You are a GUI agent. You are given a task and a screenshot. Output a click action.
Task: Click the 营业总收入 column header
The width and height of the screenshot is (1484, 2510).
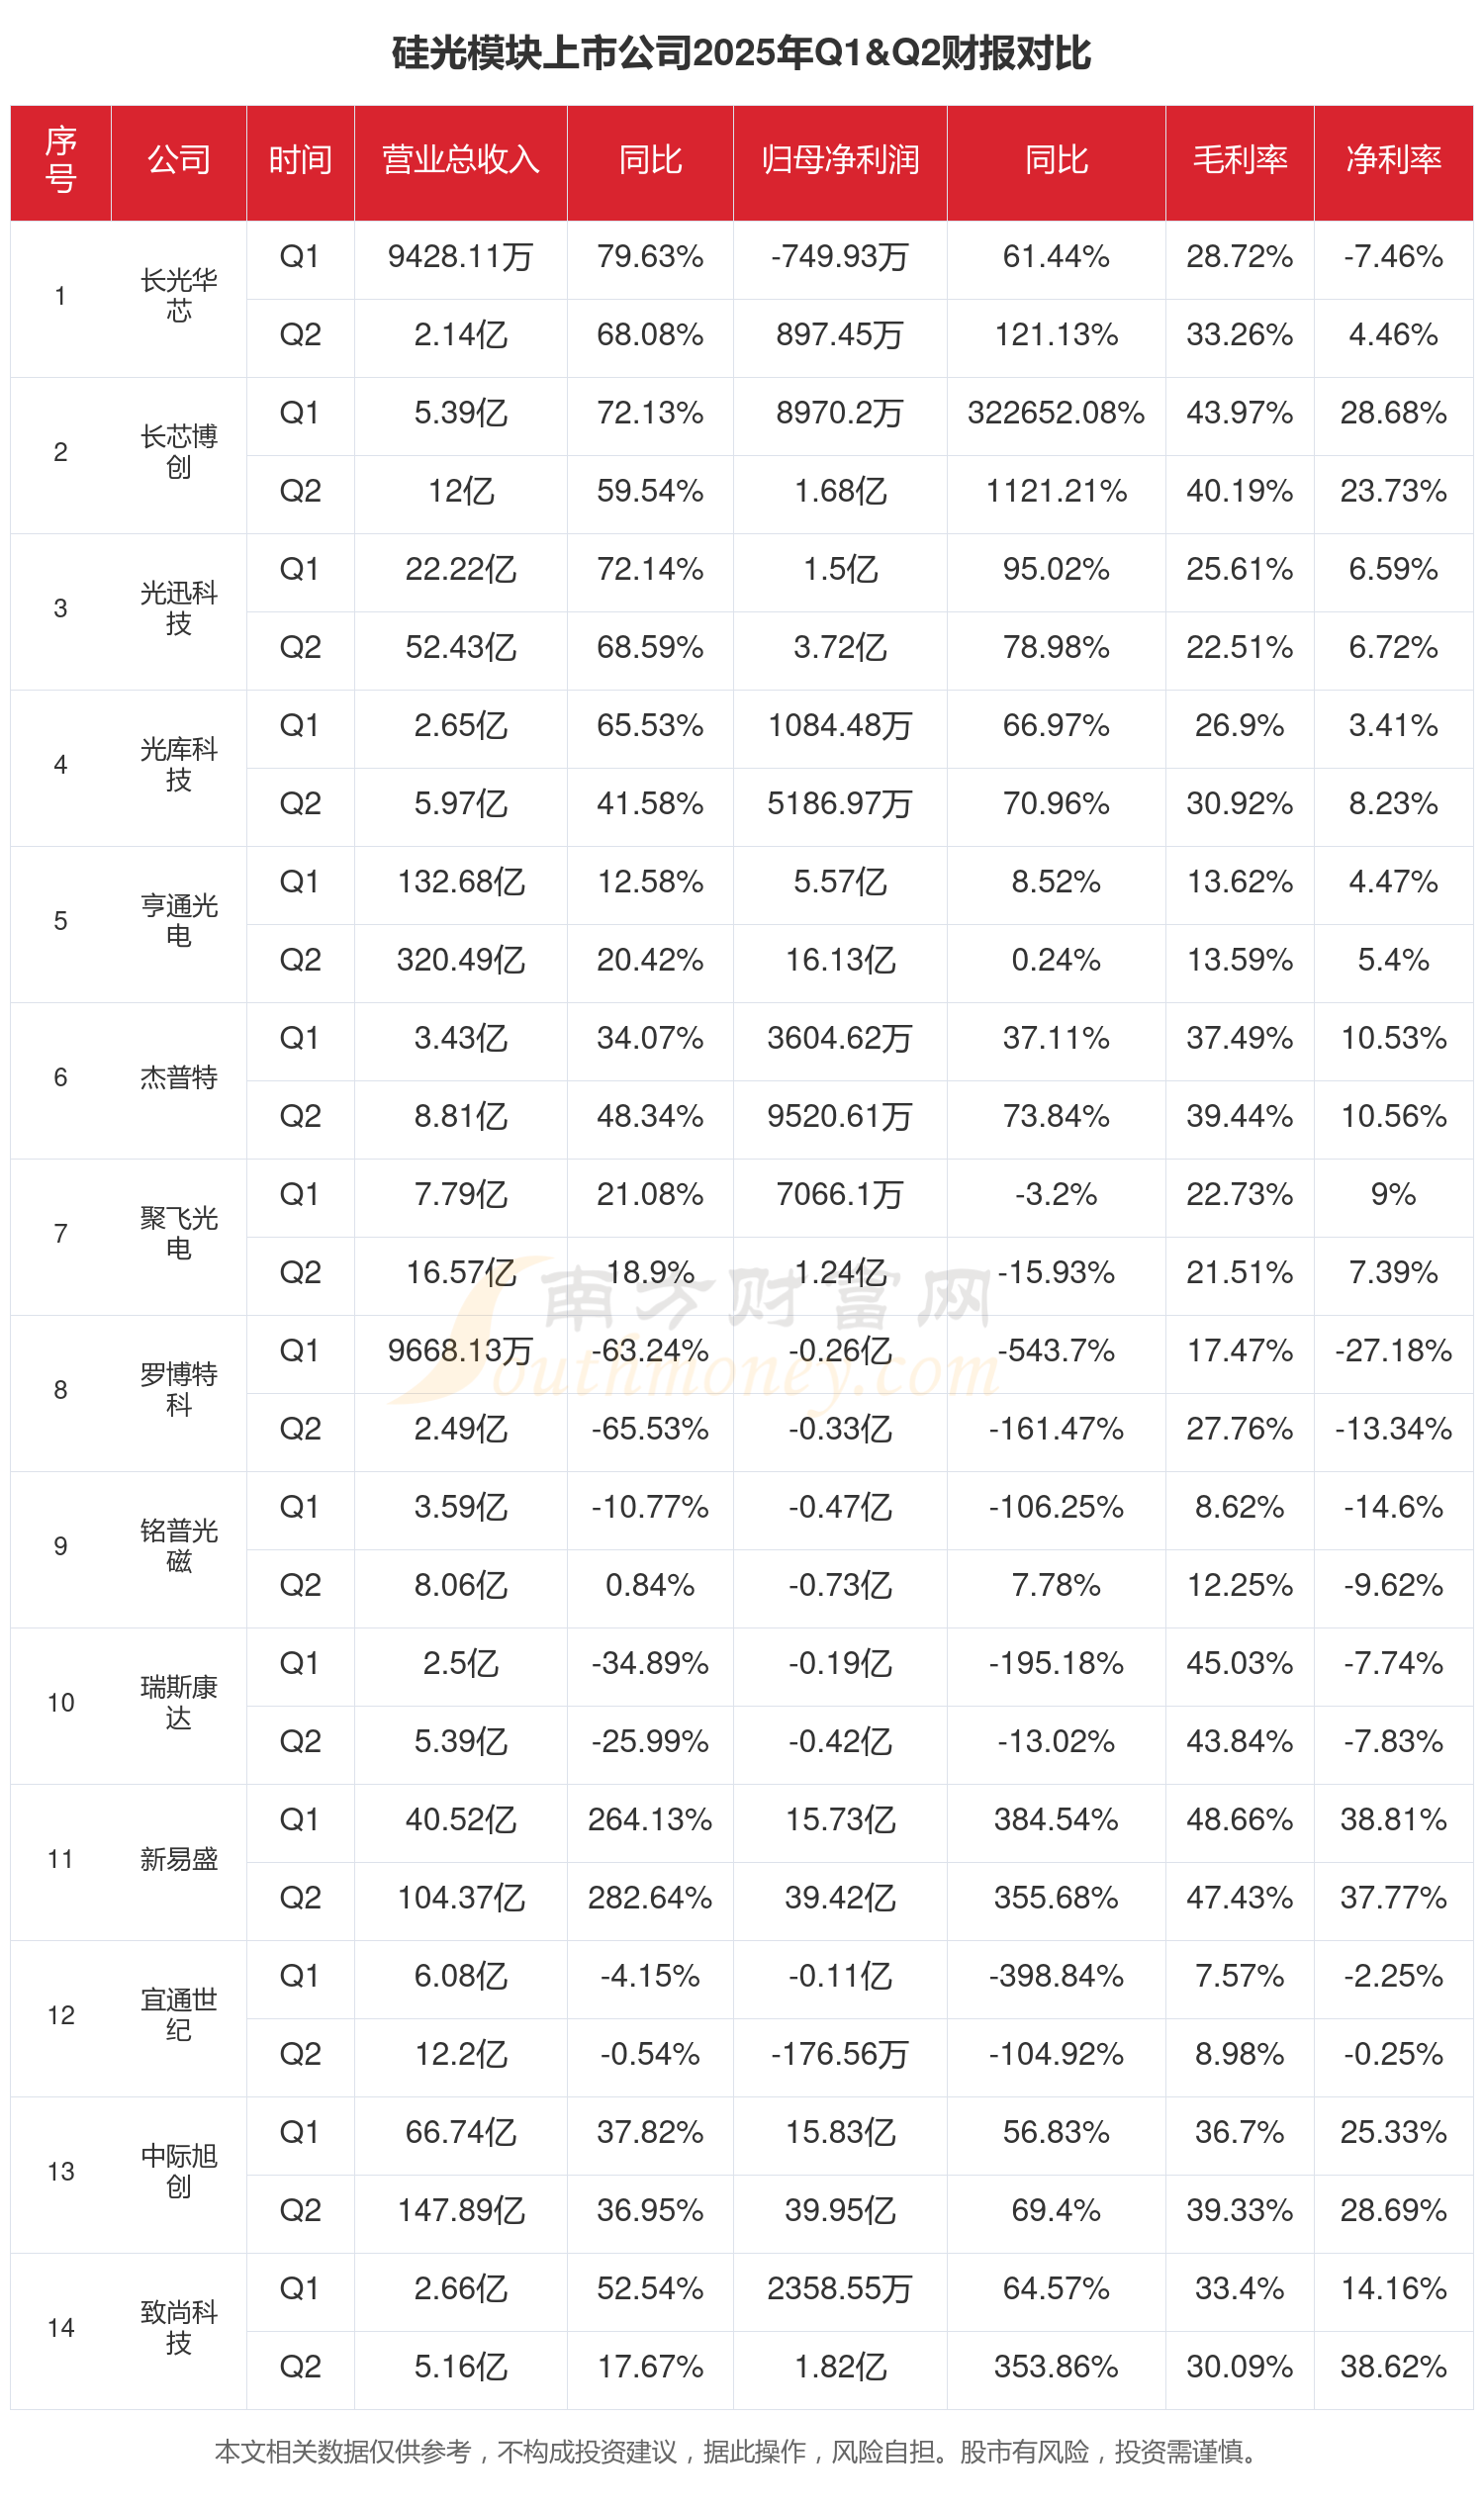(460, 160)
